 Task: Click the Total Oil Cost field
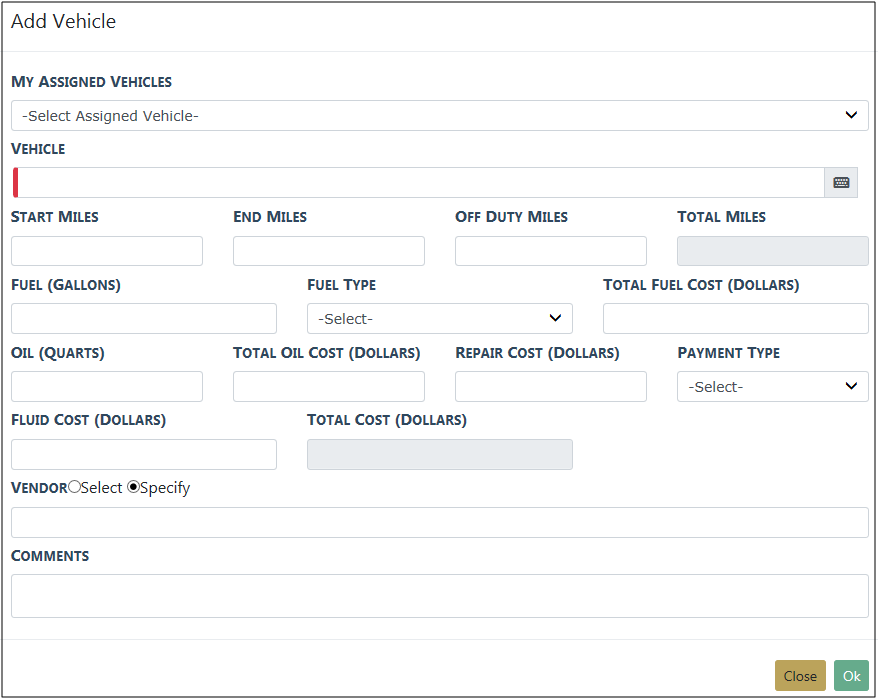pos(329,387)
